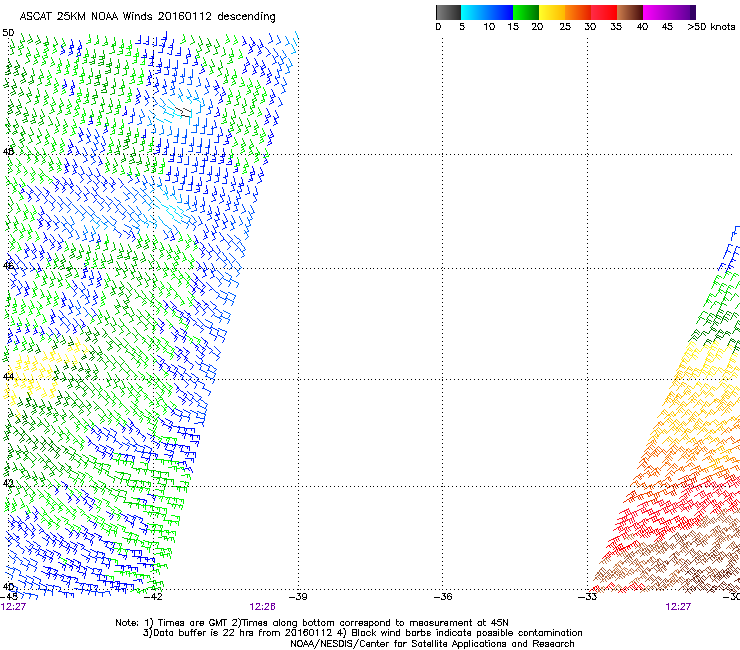This screenshot has width=740, height=650.
Task: Click the latitude axis label "48"
Action: [8, 152]
